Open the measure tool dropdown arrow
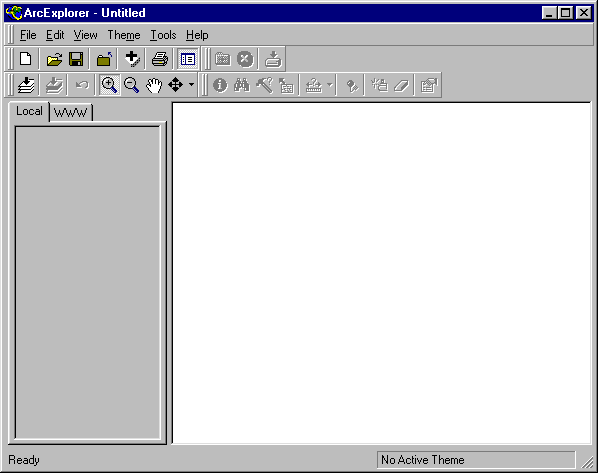 click(x=330, y=85)
